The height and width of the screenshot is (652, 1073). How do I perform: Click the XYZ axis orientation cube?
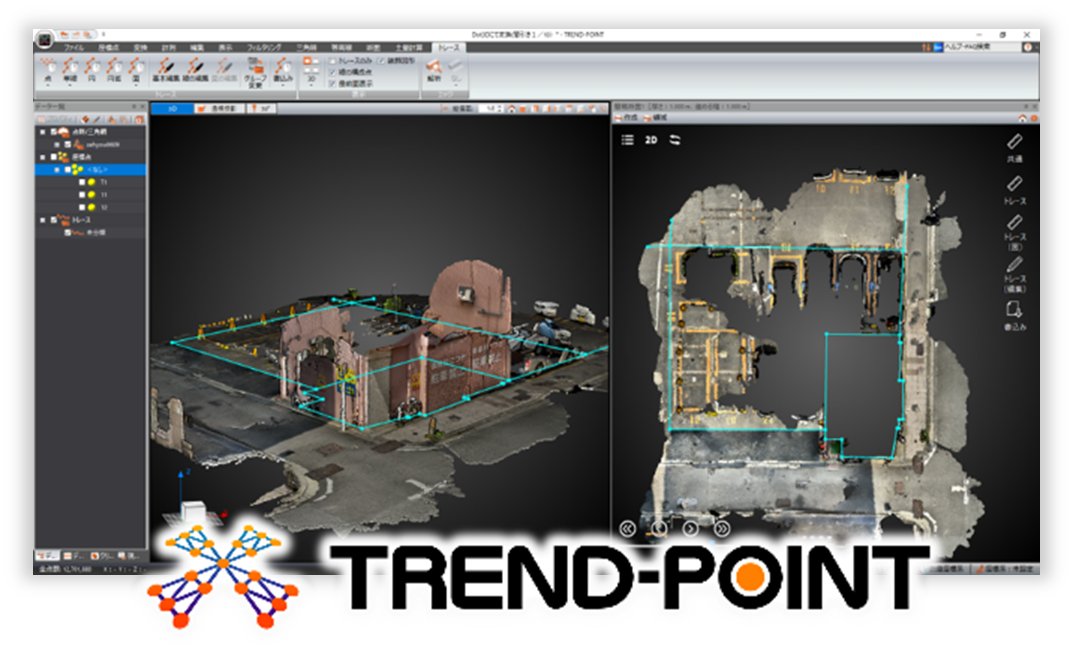coord(194,510)
